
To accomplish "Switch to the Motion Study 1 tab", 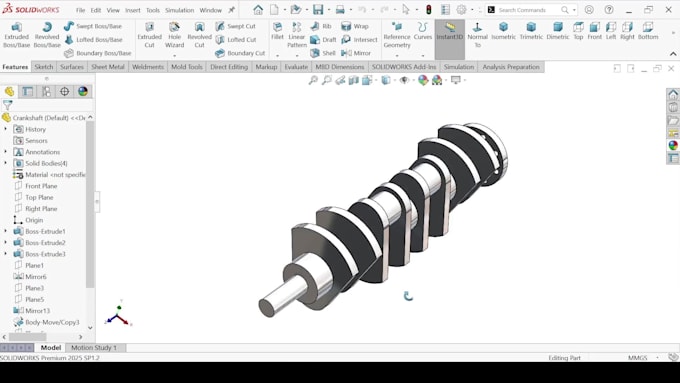I will 94,347.
